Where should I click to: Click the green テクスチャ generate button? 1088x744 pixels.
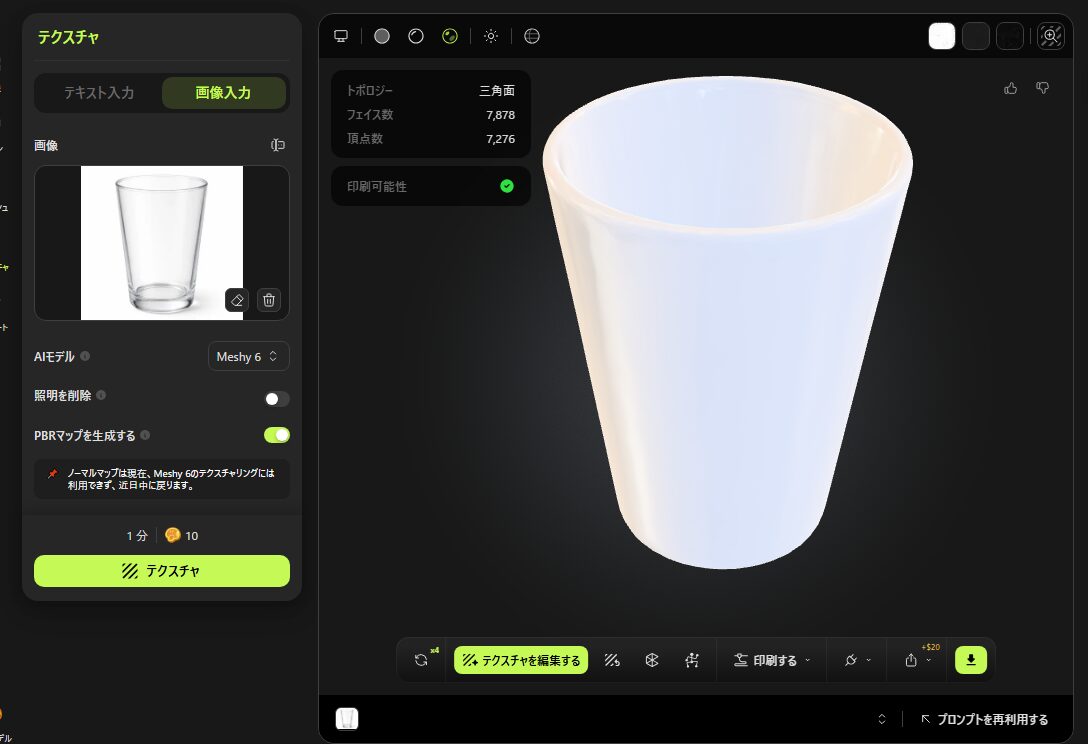pyautogui.click(x=162, y=571)
